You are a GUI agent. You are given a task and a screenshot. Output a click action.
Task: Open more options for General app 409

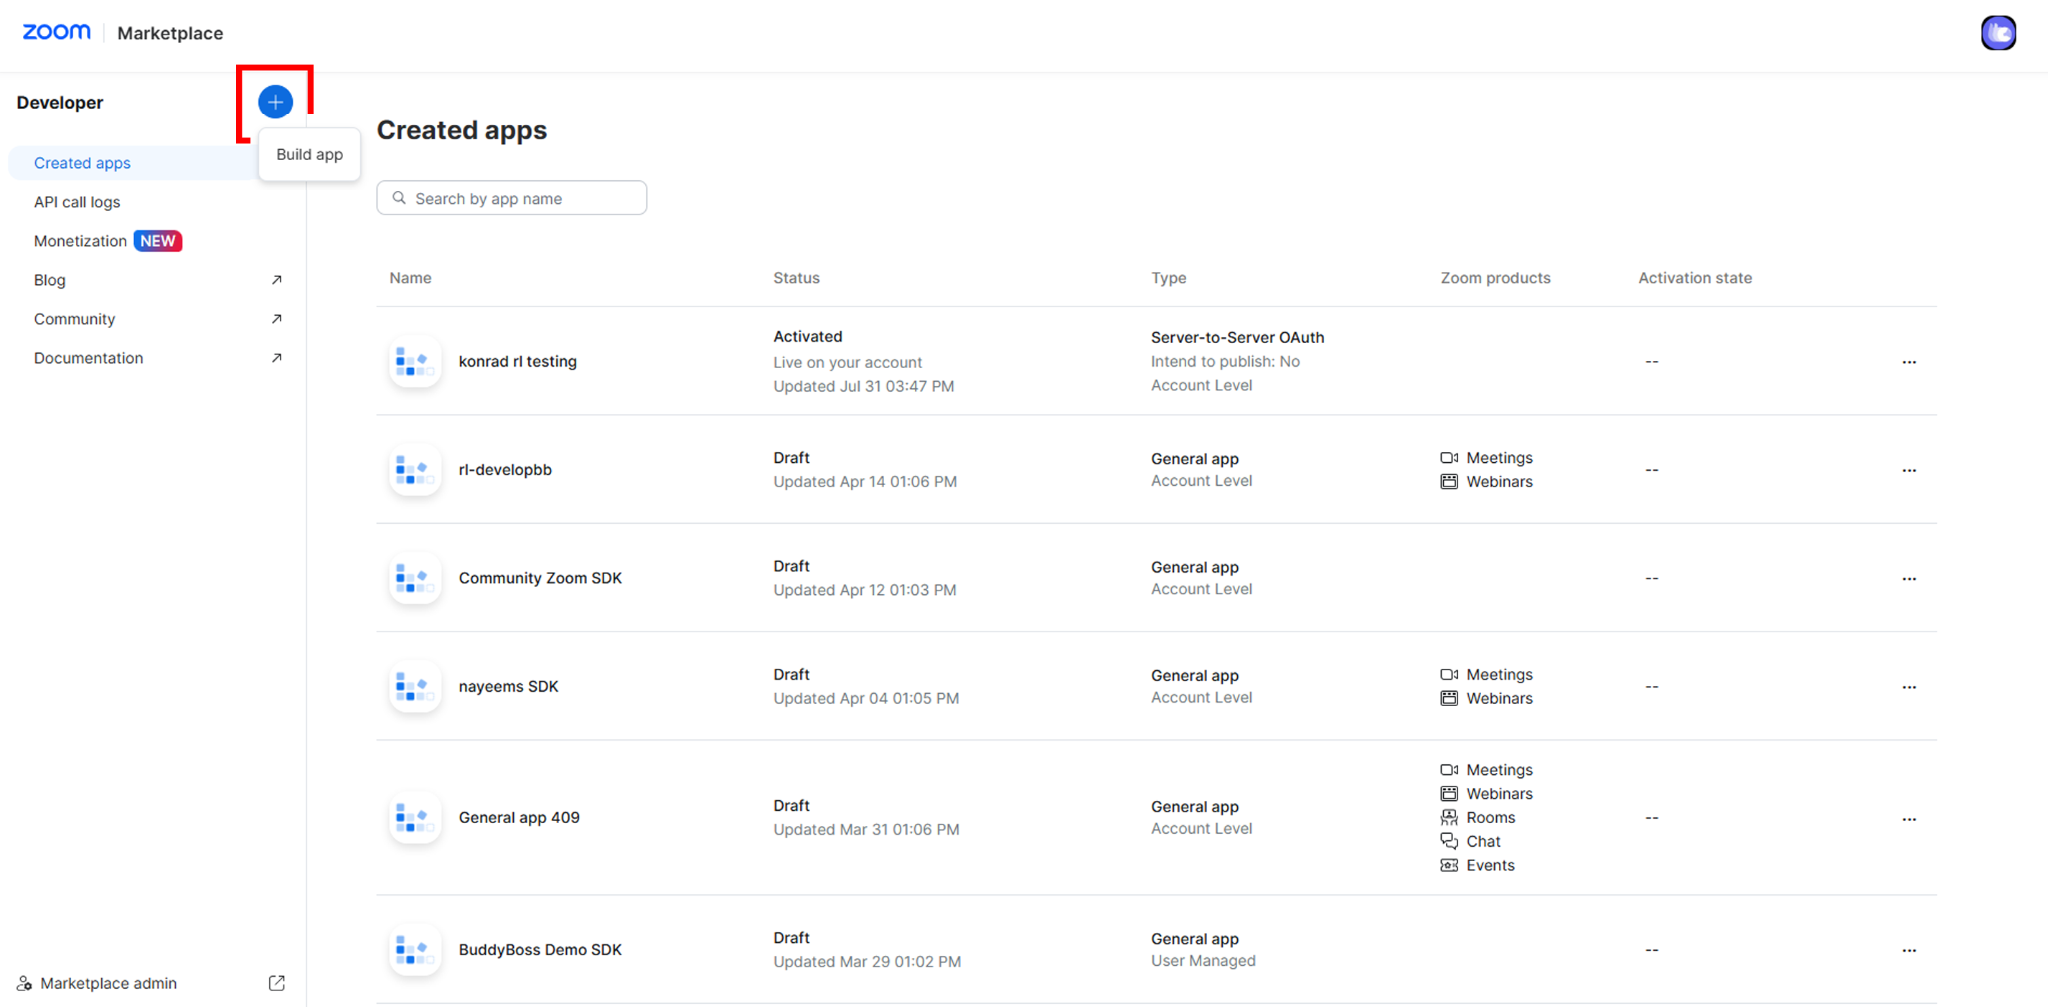[1909, 819]
